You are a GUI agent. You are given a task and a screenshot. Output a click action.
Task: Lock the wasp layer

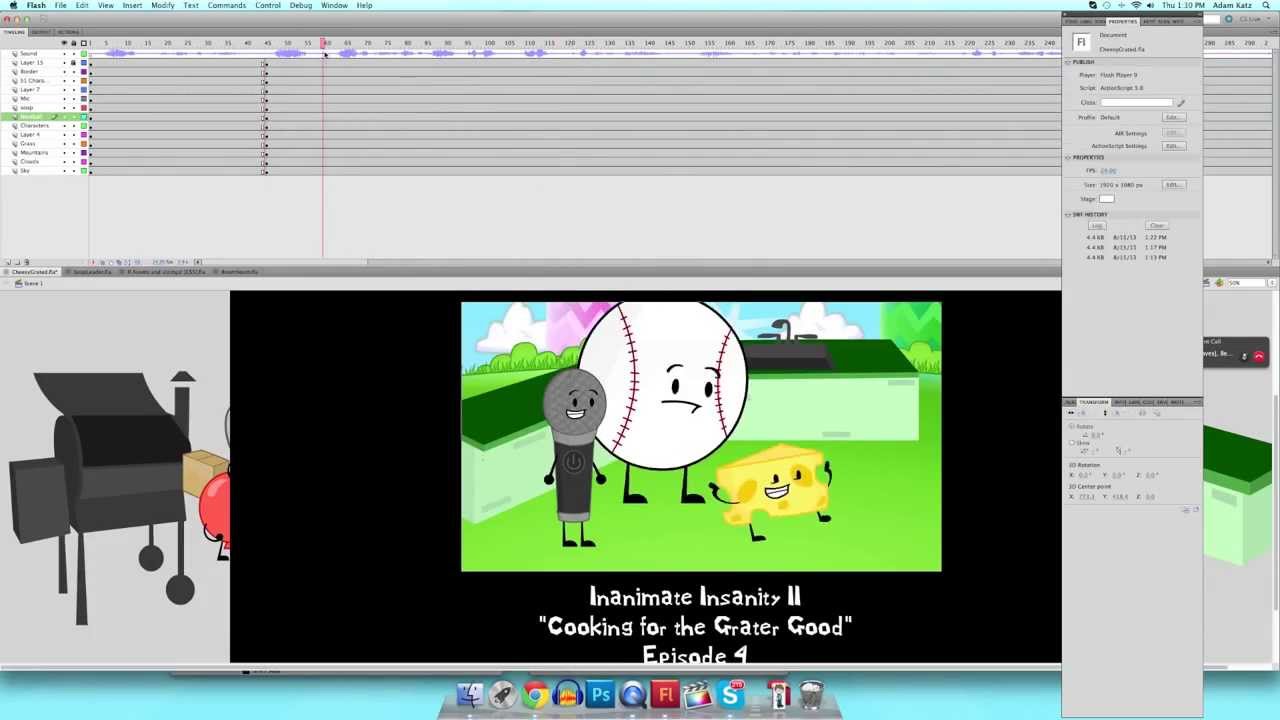(73, 108)
